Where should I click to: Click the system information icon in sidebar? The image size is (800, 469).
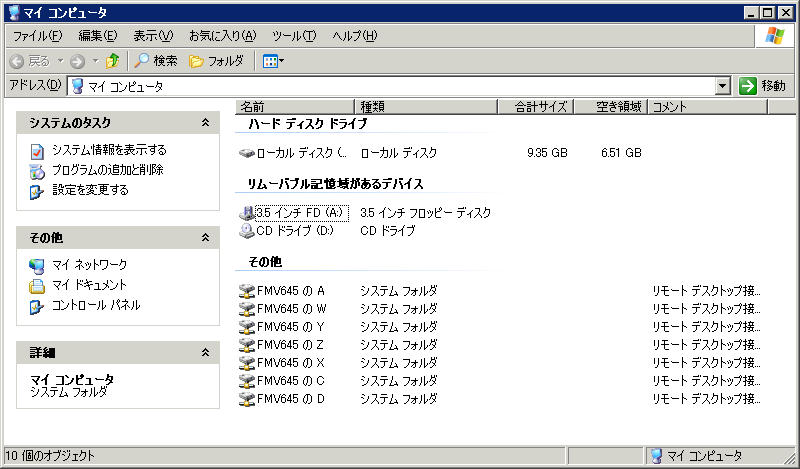(37, 151)
